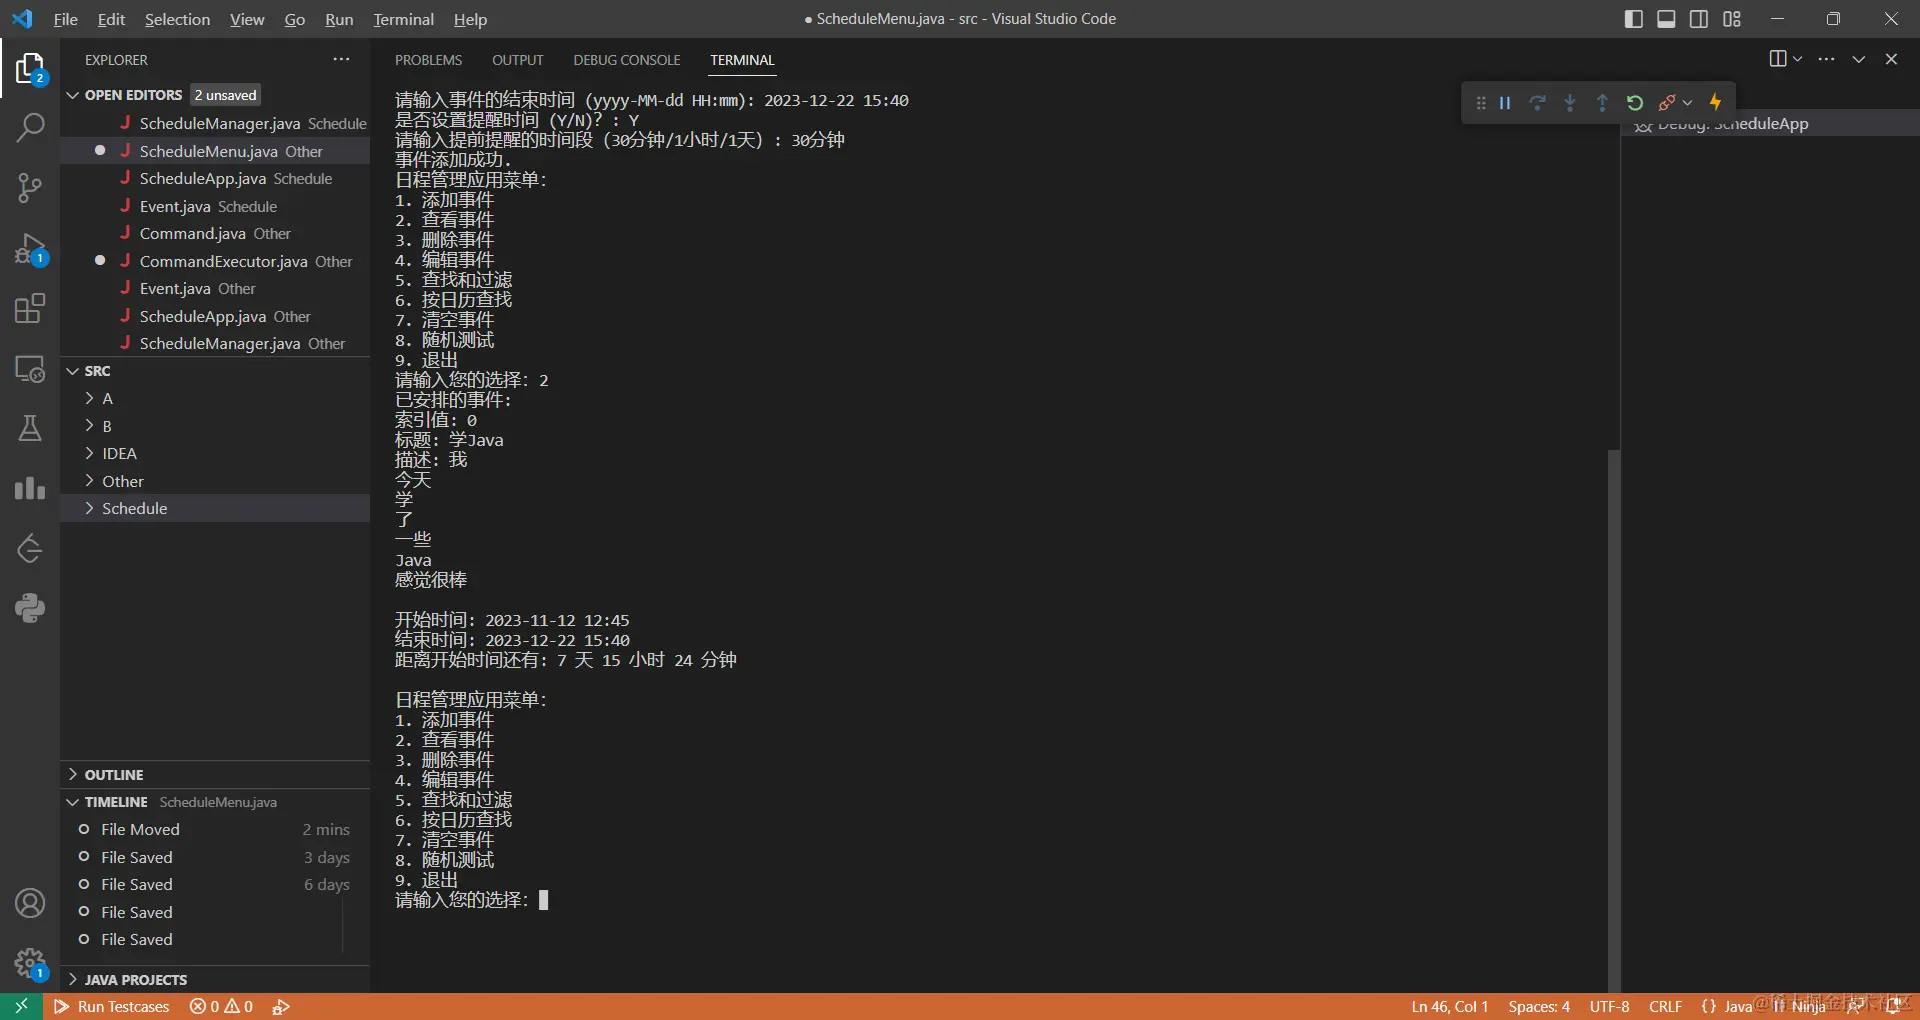Open the Accounts menu icon
This screenshot has width=1920, height=1020.
30,903
